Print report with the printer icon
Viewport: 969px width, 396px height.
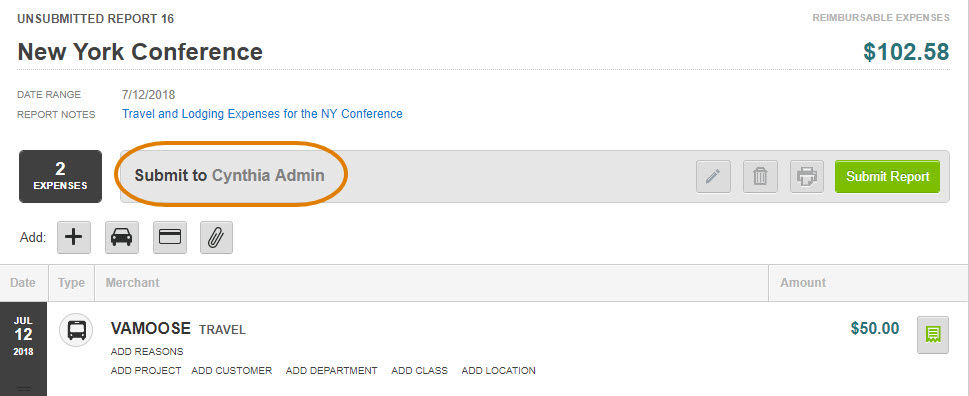tap(807, 177)
